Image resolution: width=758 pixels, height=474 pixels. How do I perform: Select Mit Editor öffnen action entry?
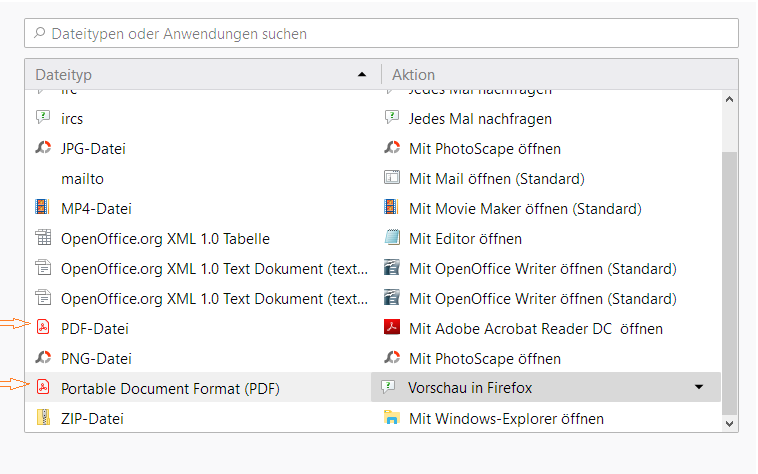click(465, 238)
